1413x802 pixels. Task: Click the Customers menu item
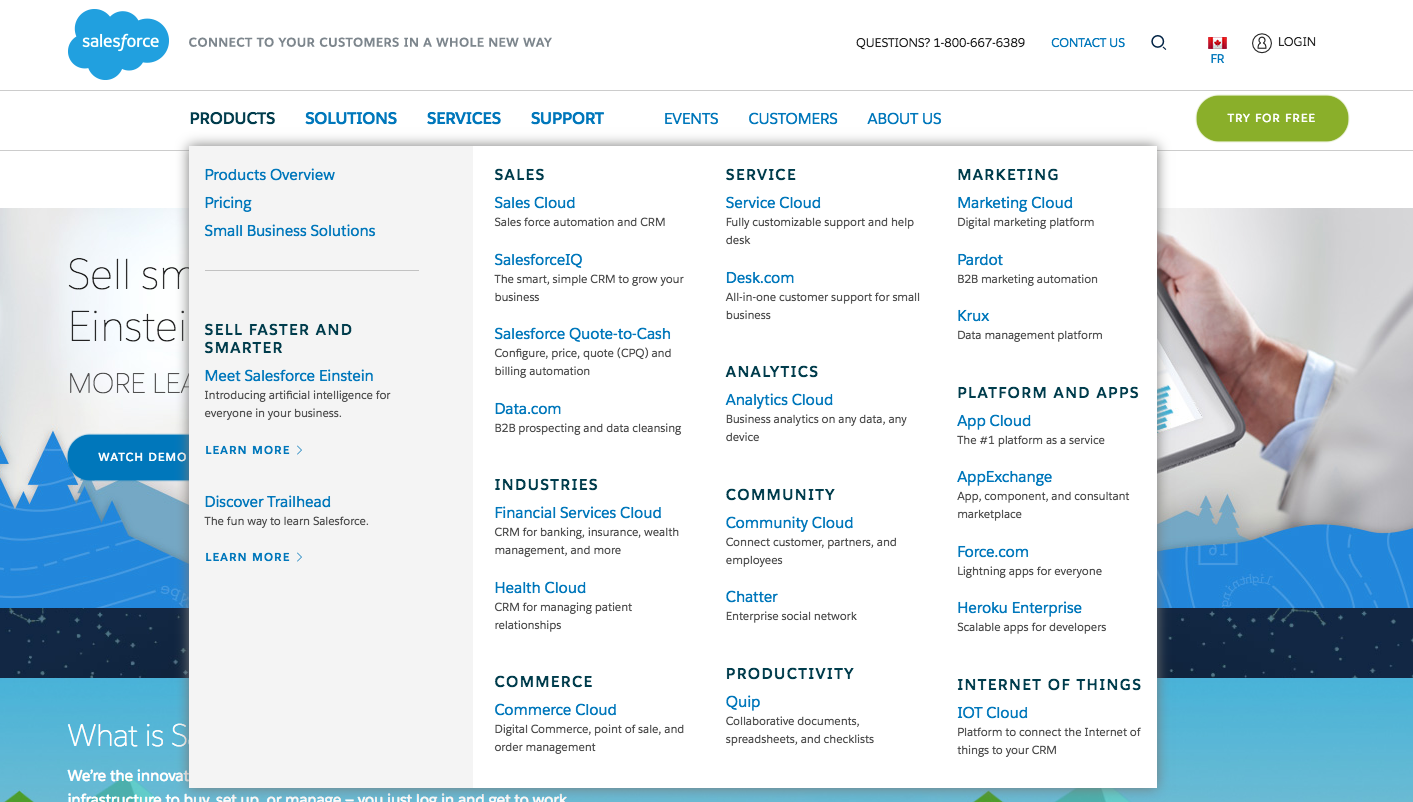(x=792, y=118)
